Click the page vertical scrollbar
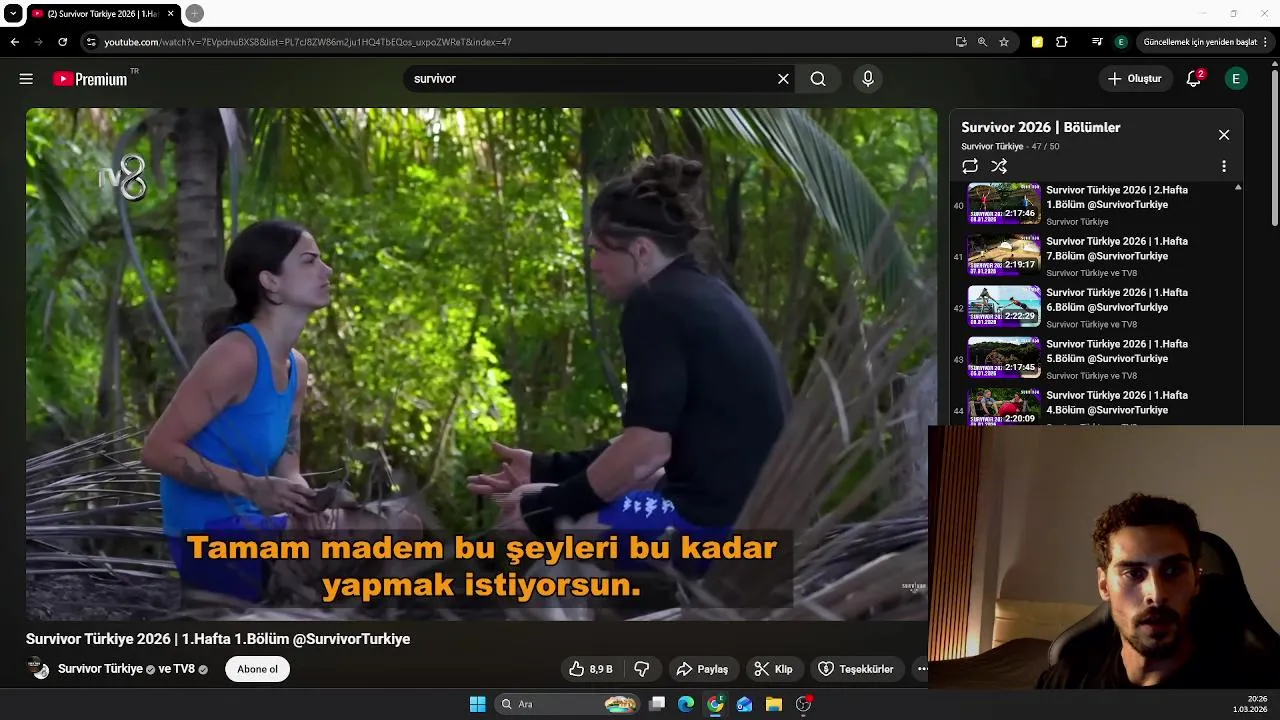1280x720 pixels. (x=1275, y=148)
